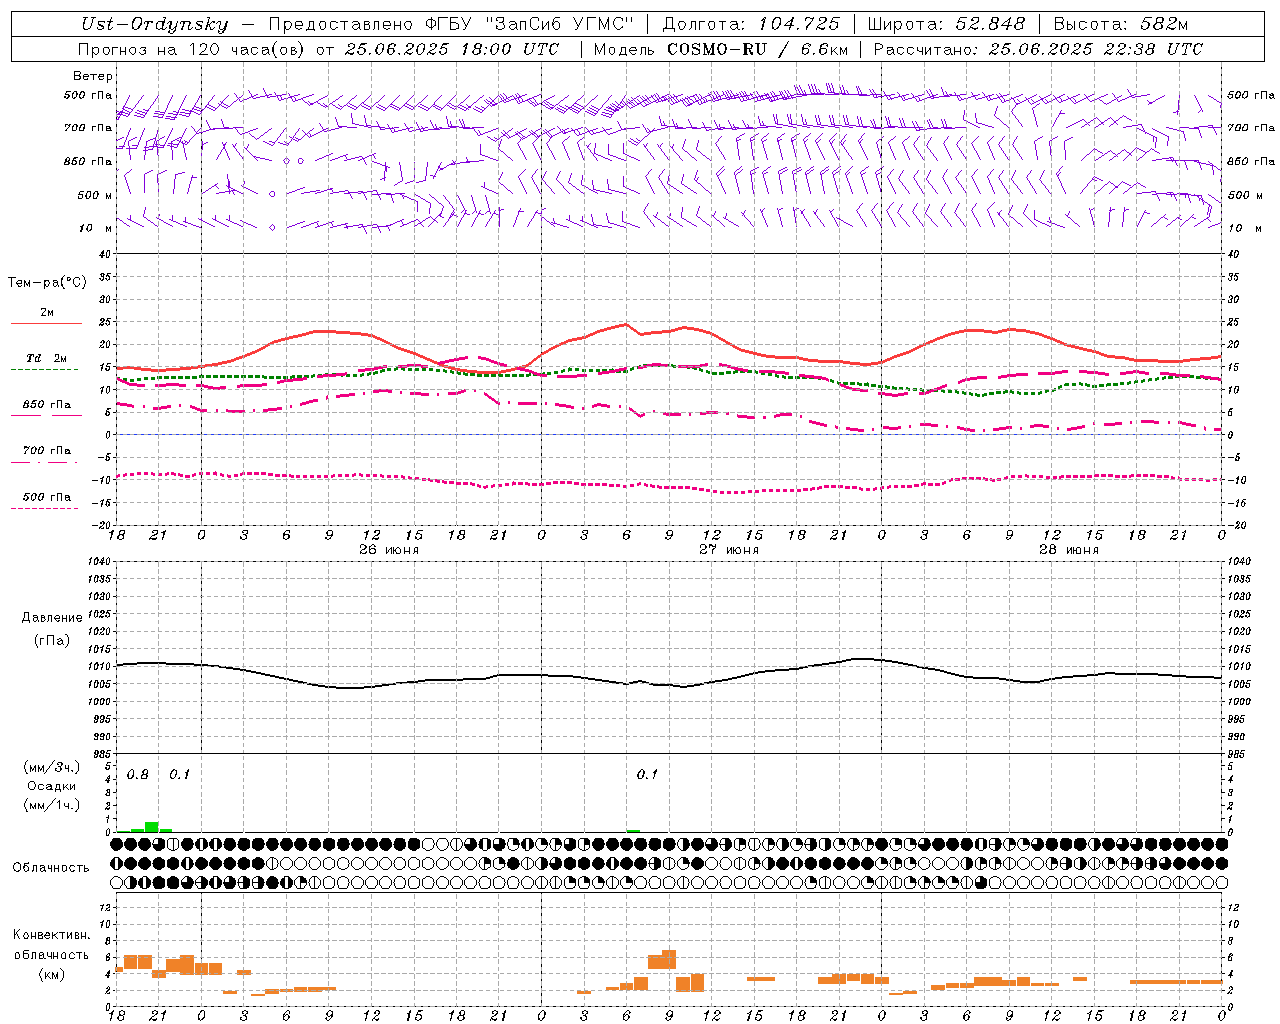Viewport: 1280px width, 1024px height.
Task: Click the Ust-Ordynsky station title
Action: (155, 25)
